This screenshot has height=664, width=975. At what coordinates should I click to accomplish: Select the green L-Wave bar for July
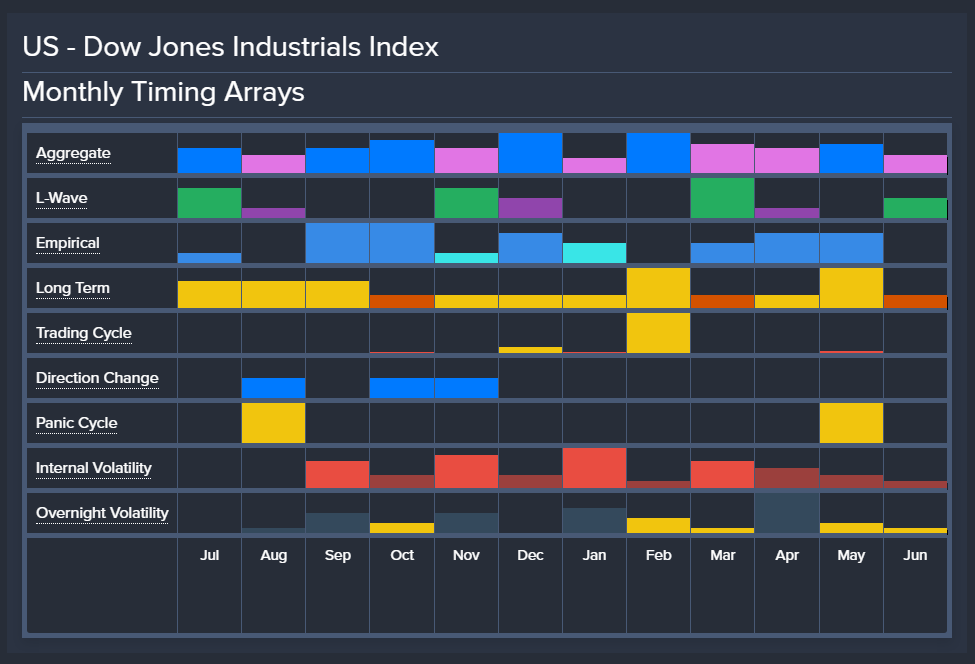(210, 203)
